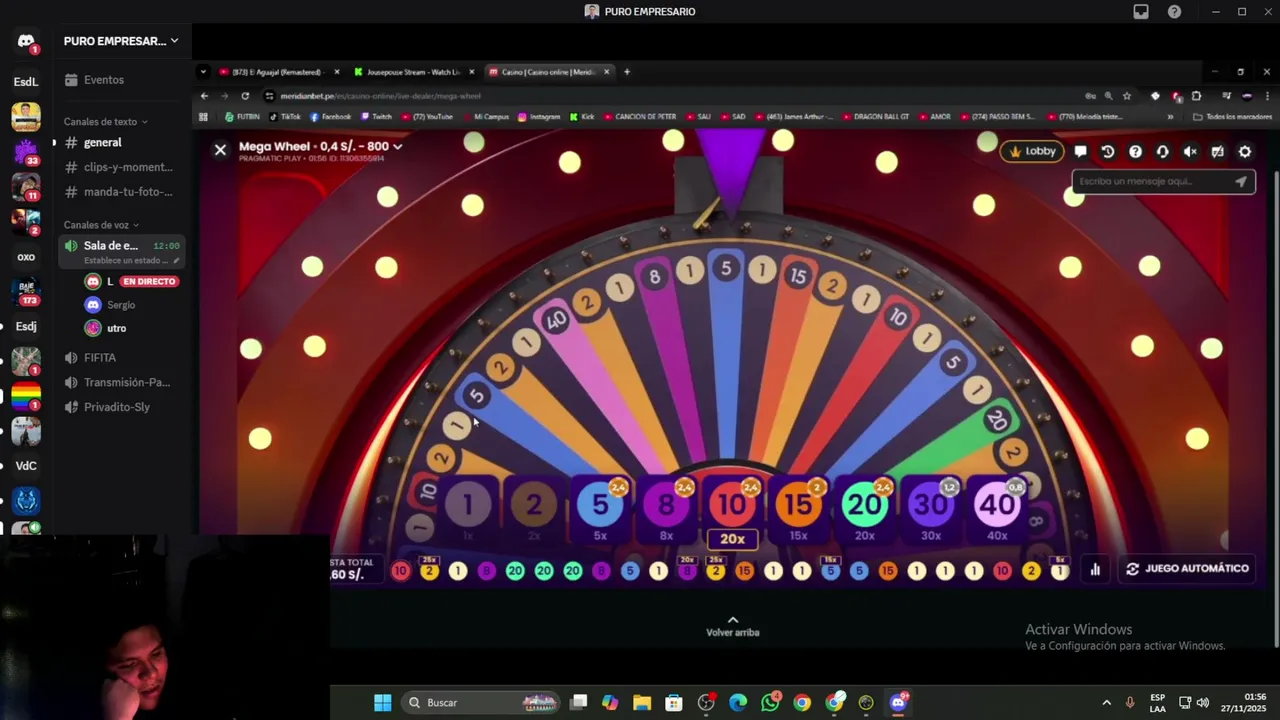Join the FIFITA voice channel

[122, 358]
